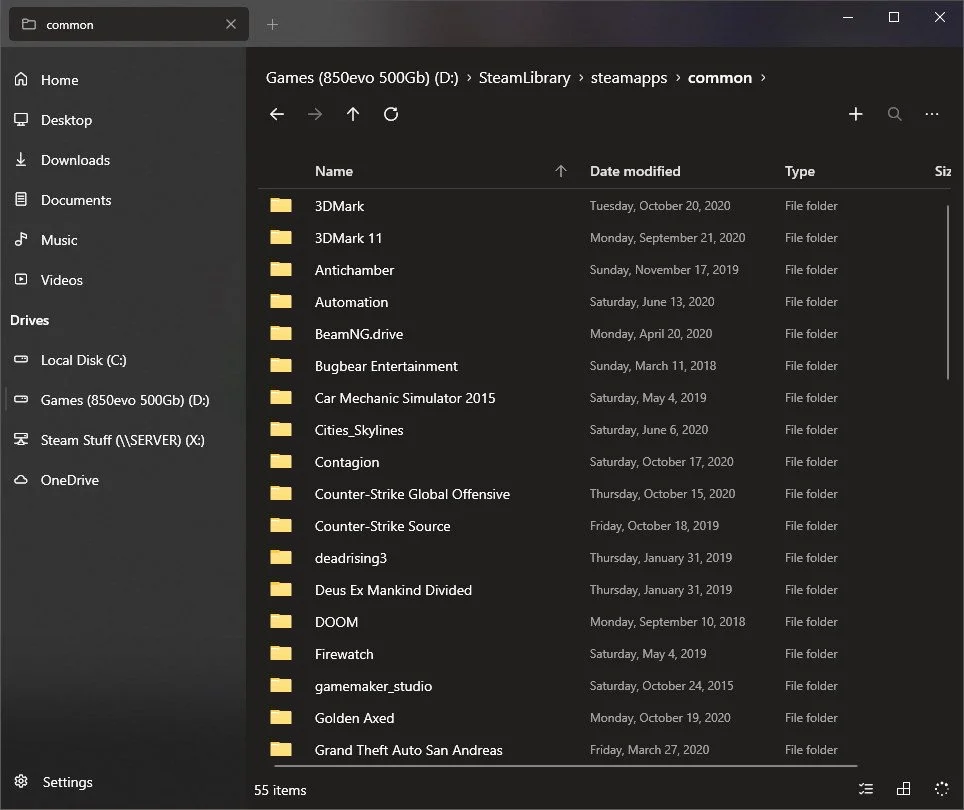Viewport: 964px width, 810px height.
Task: Open Home in the sidebar
Action: [x=123, y=80]
